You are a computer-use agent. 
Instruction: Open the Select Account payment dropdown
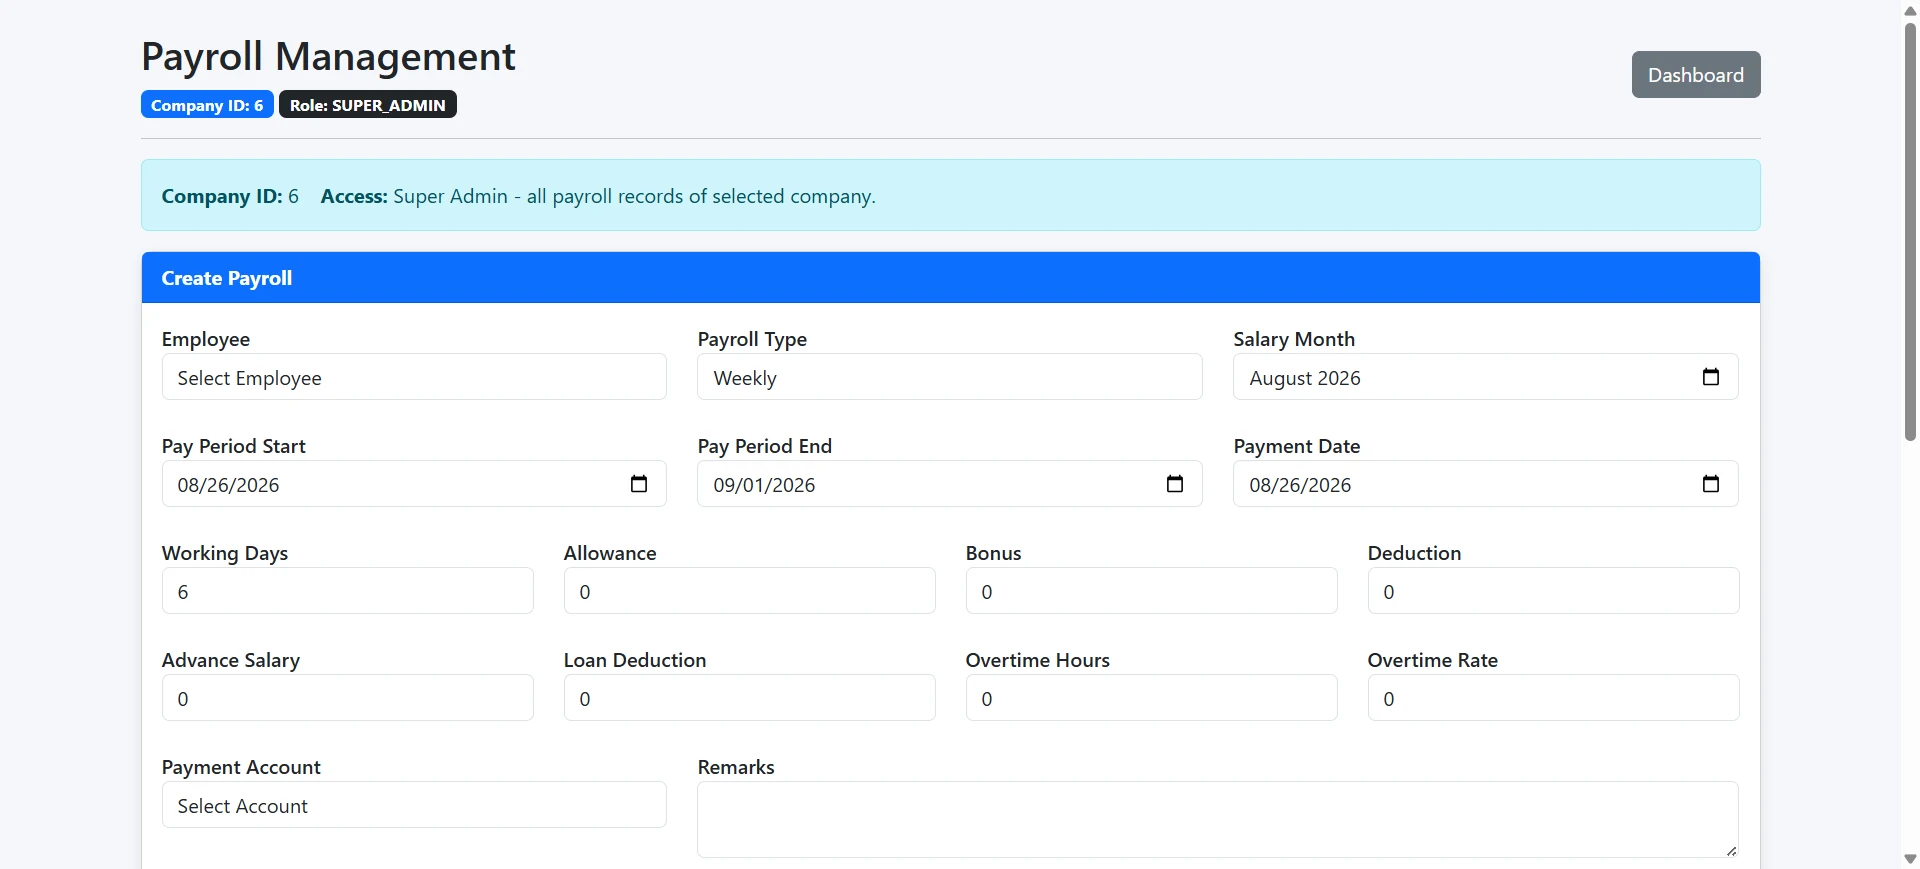(414, 805)
